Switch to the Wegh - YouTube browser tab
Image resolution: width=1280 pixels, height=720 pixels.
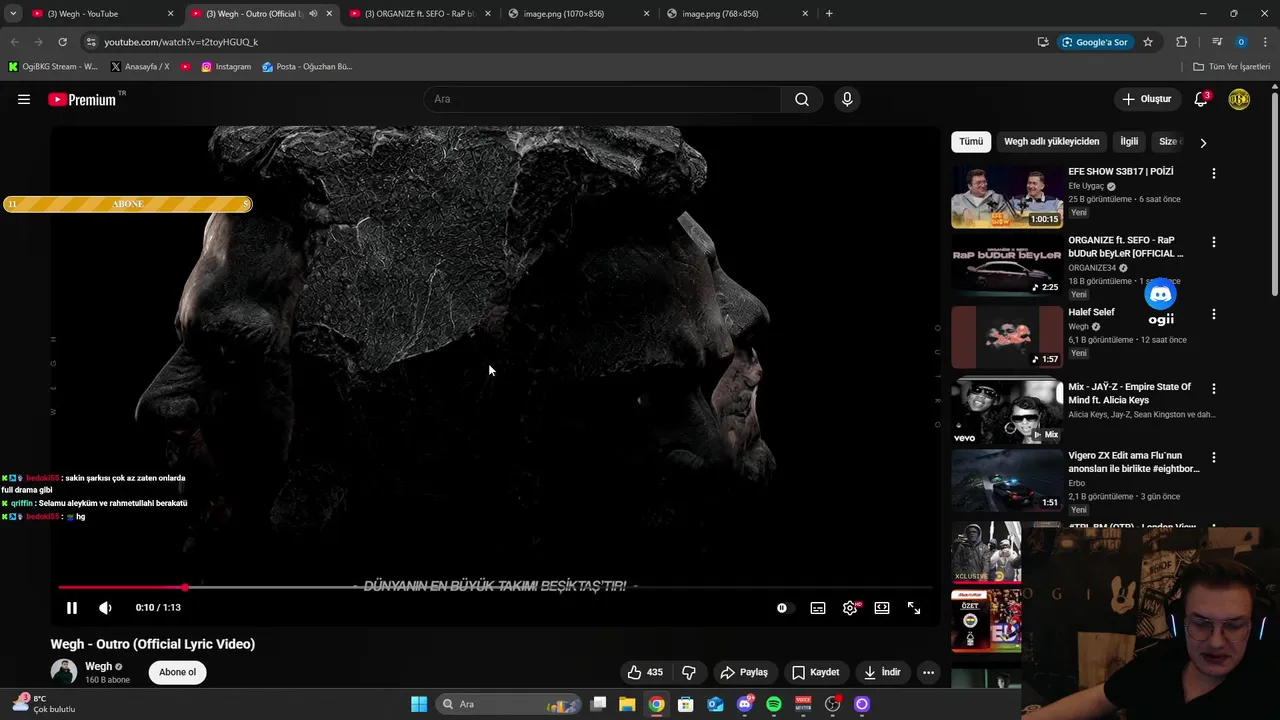click(100, 14)
